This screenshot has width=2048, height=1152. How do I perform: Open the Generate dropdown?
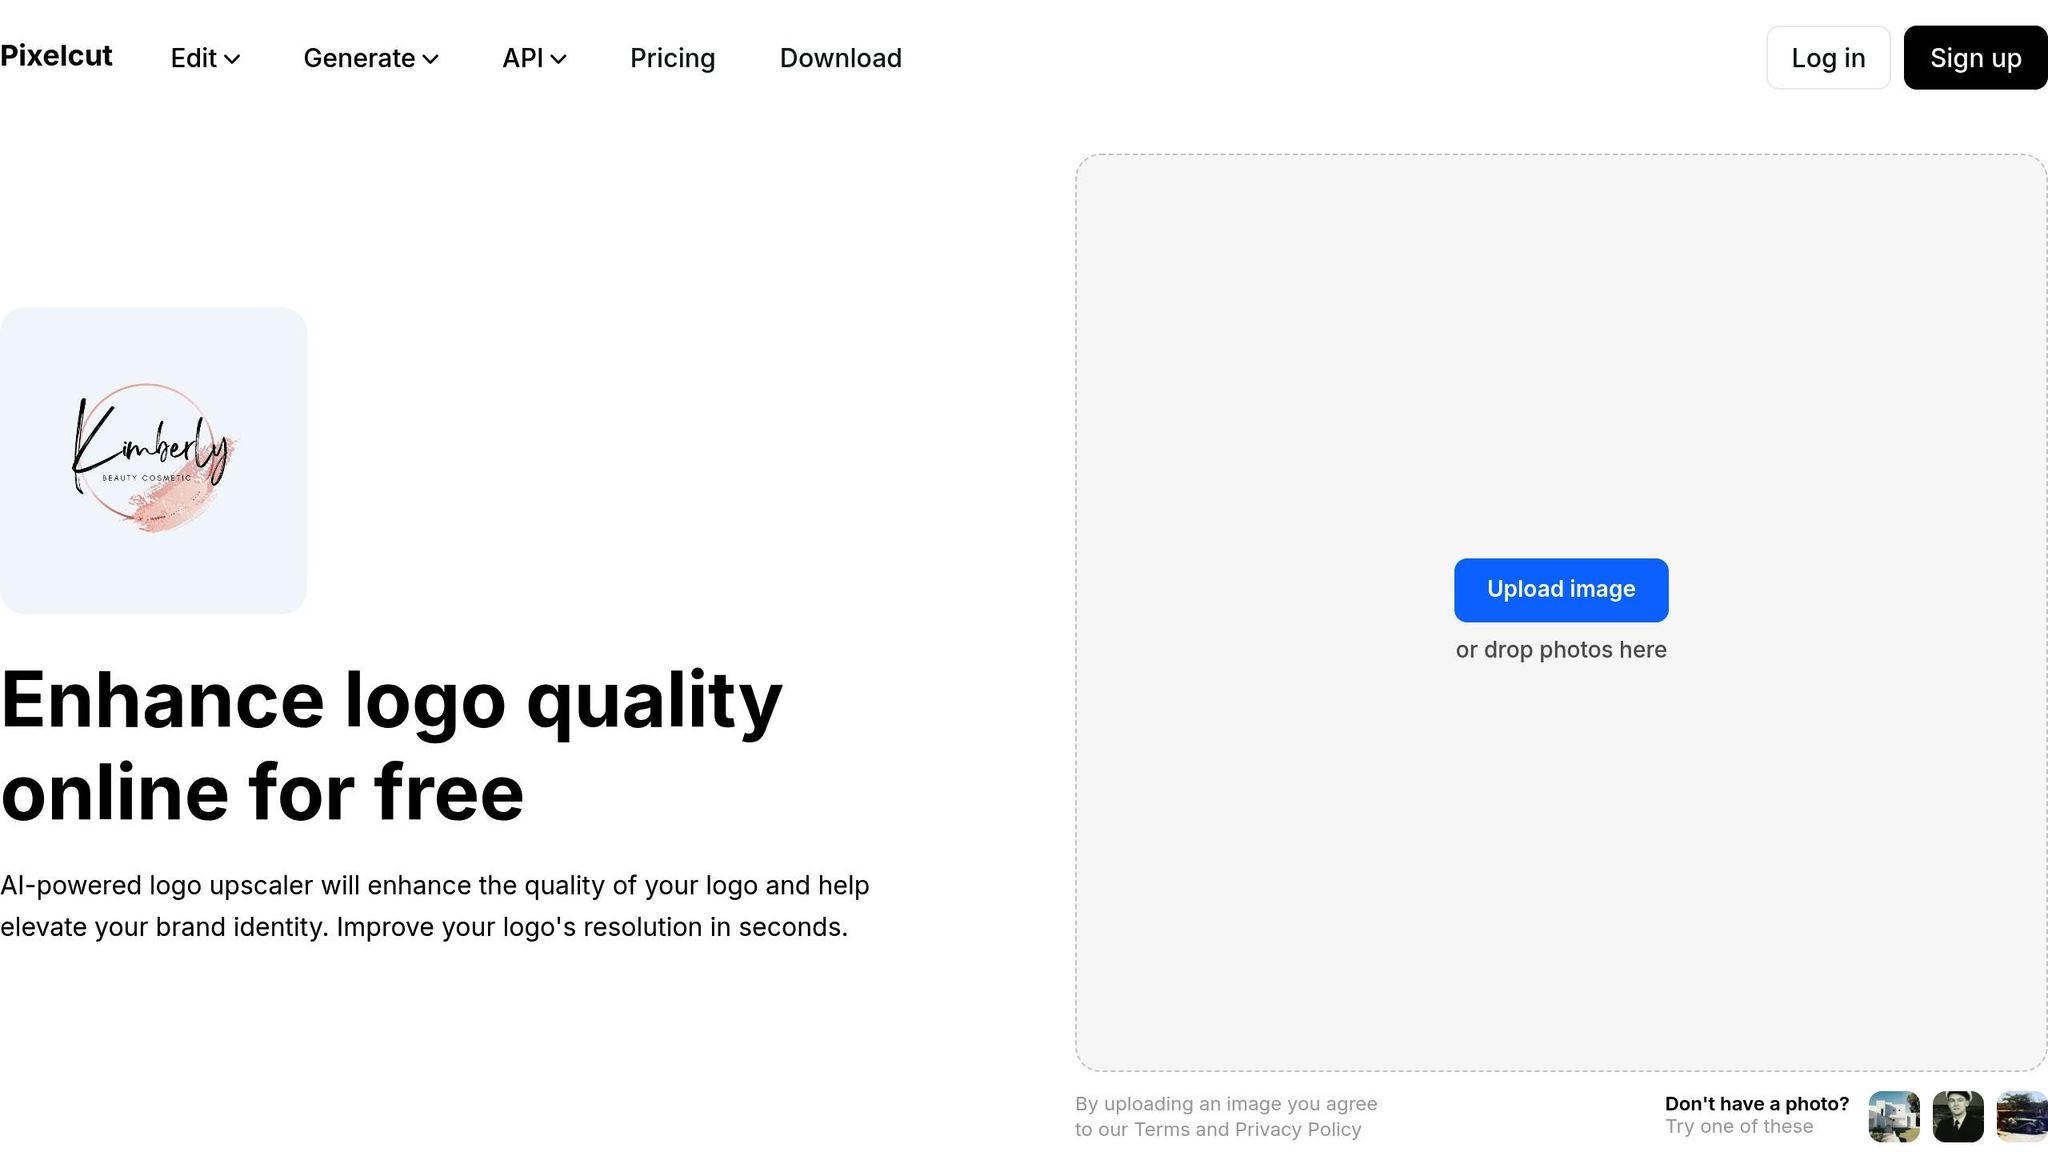tap(370, 58)
